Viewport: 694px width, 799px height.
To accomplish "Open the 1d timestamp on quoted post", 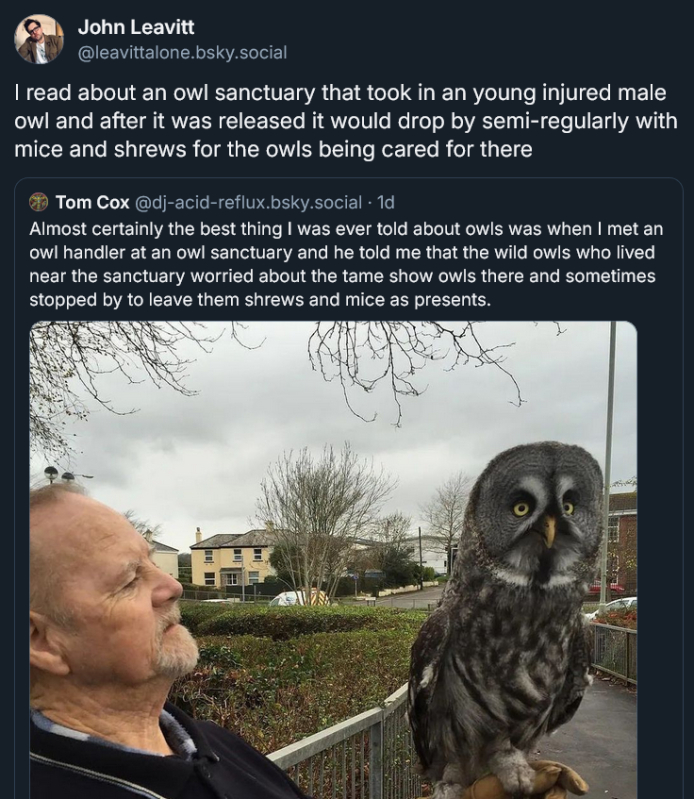I will click(x=386, y=202).
